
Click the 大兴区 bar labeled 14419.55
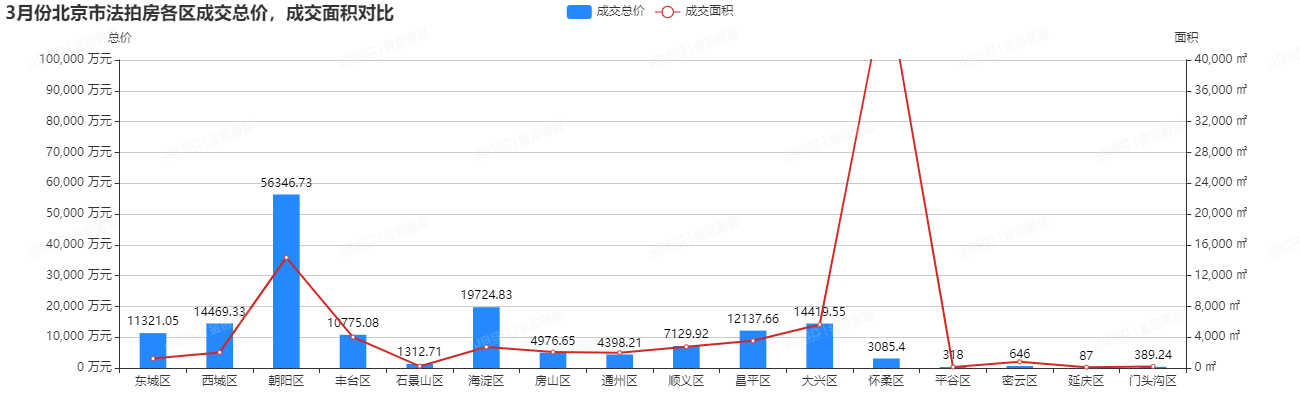pyautogui.click(x=820, y=346)
